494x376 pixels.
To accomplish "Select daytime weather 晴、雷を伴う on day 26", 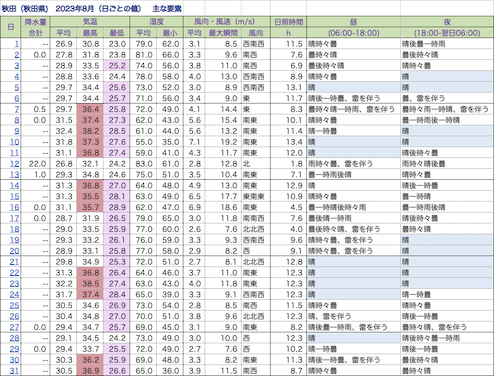I will (329, 317).
